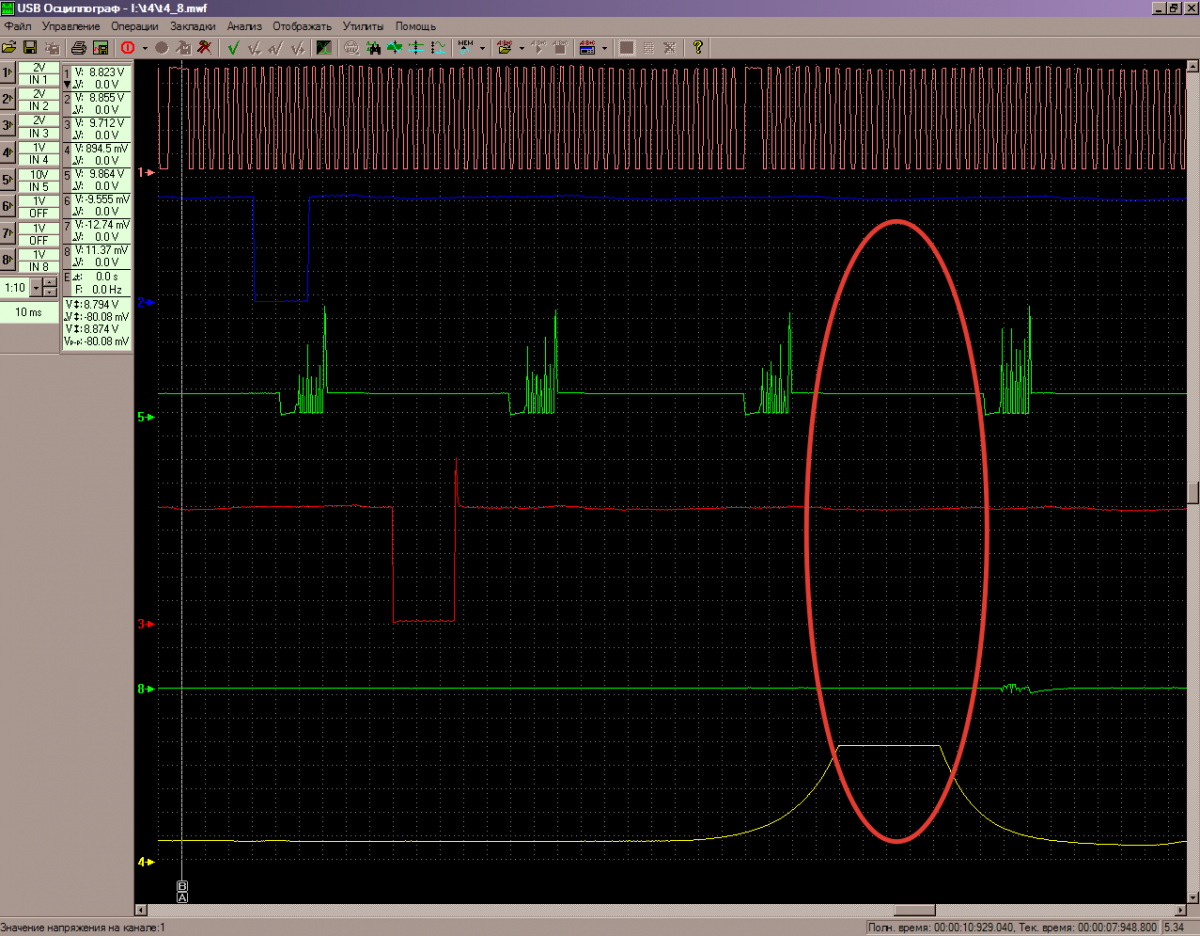Decrease scale with the down stepper arrow
This screenshot has width=1200, height=936.
pyautogui.click(x=50, y=293)
